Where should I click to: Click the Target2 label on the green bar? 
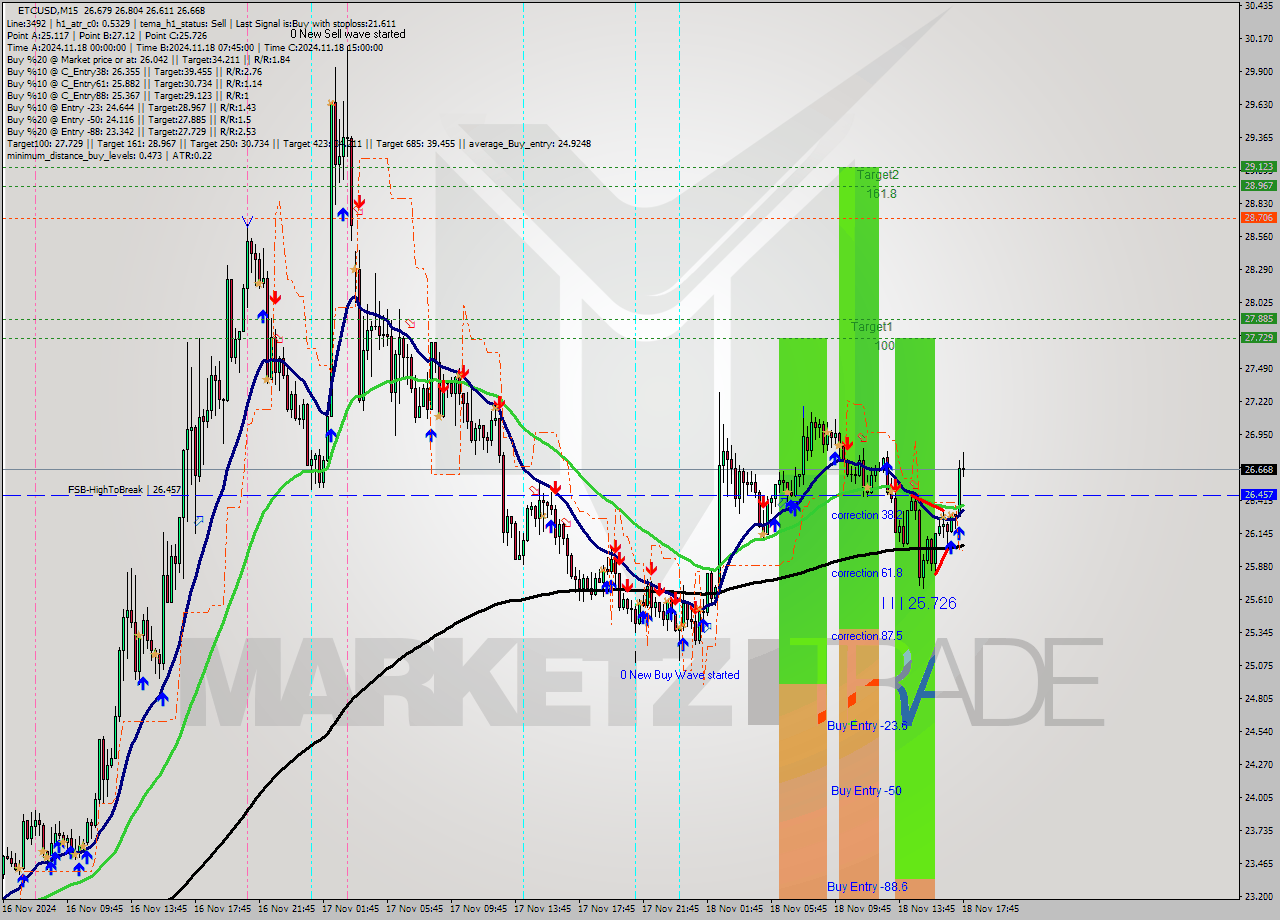click(877, 174)
